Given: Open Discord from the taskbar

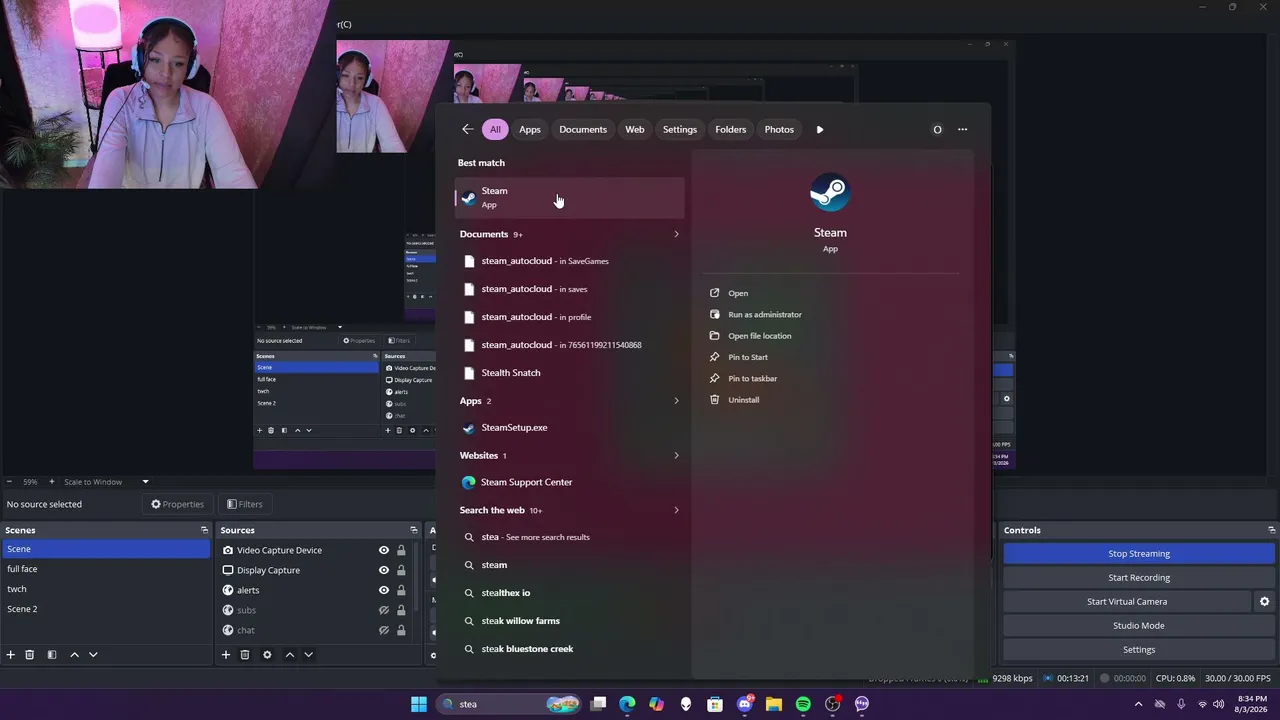Looking at the screenshot, I should (x=745, y=704).
